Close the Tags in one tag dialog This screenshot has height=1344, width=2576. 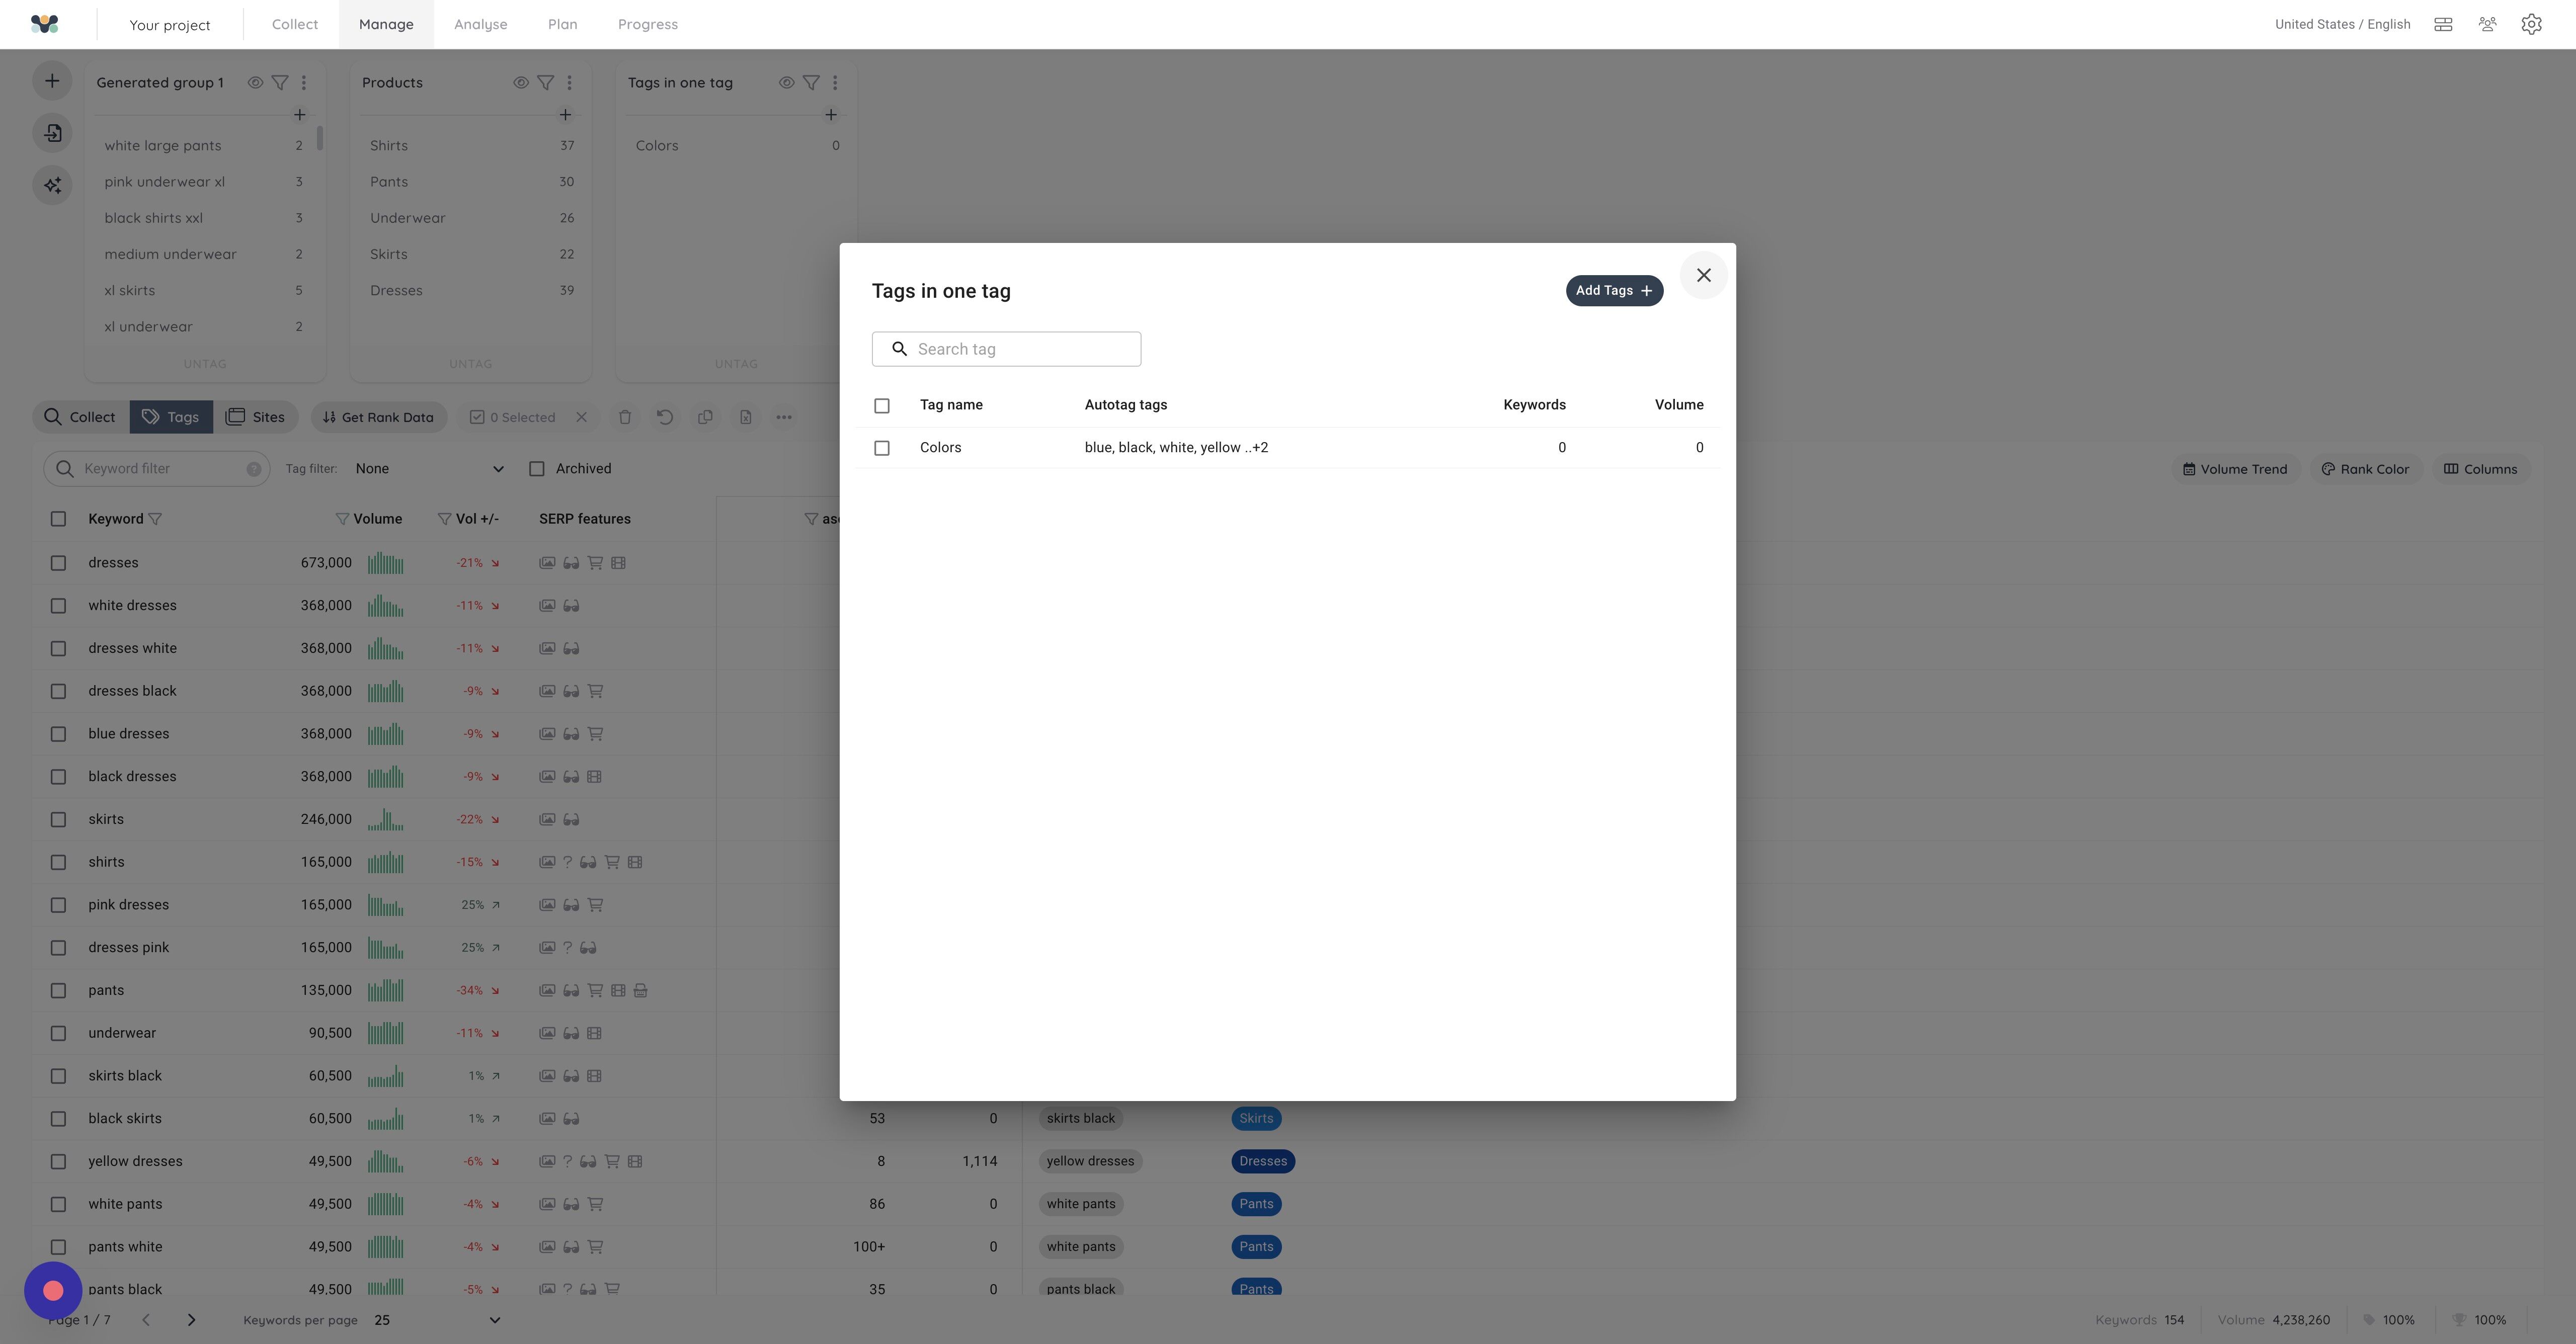[1703, 275]
